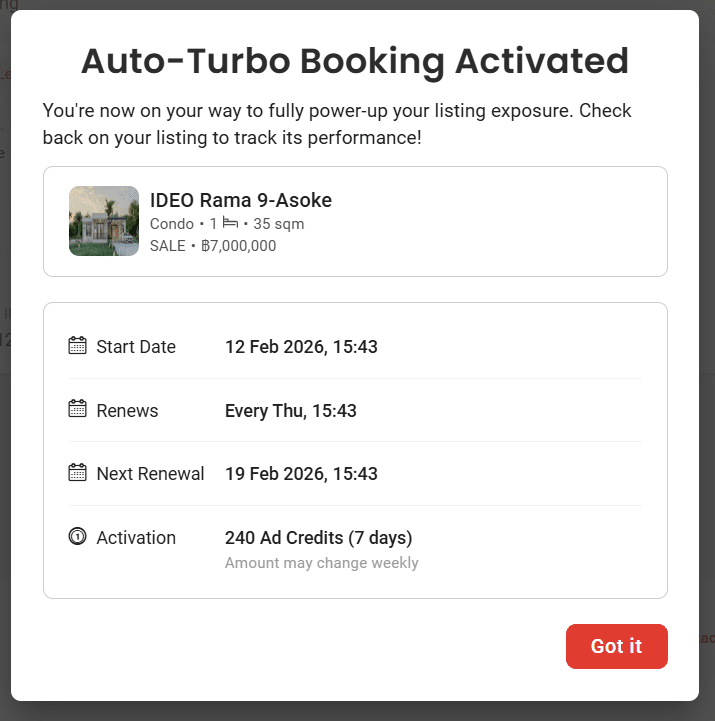
Task: Select the IDEO Rama 9-Asoke listing title
Action: point(240,200)
